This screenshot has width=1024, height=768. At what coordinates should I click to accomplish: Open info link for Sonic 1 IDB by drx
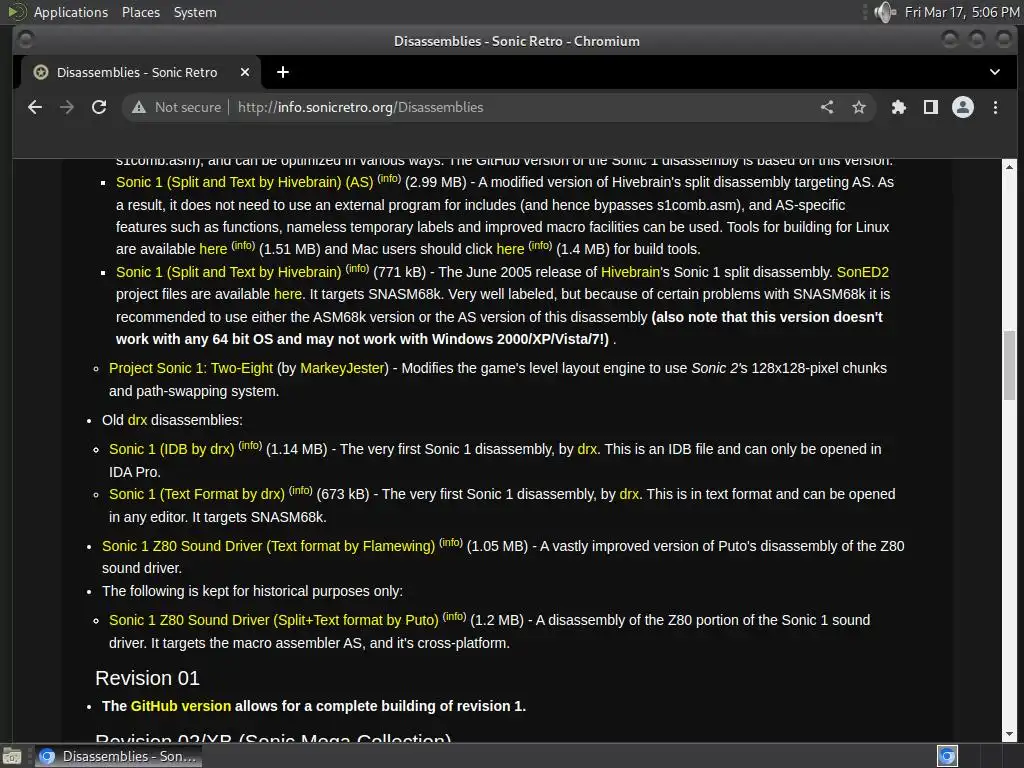(x=250, y=445)
